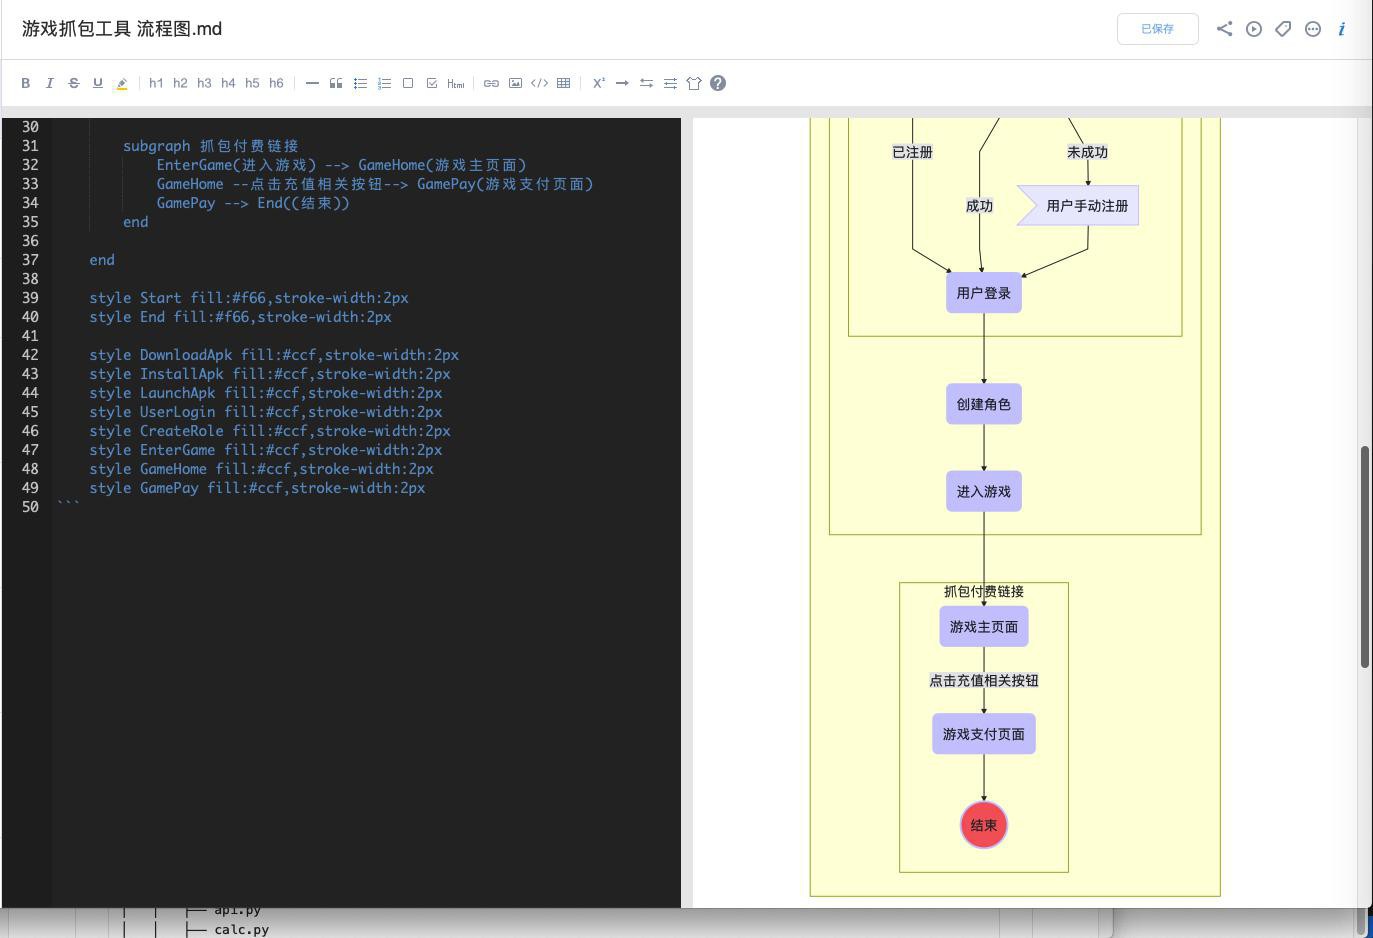Insert hyperlink
Screen dimensions: 1373x938
[491, 83]
